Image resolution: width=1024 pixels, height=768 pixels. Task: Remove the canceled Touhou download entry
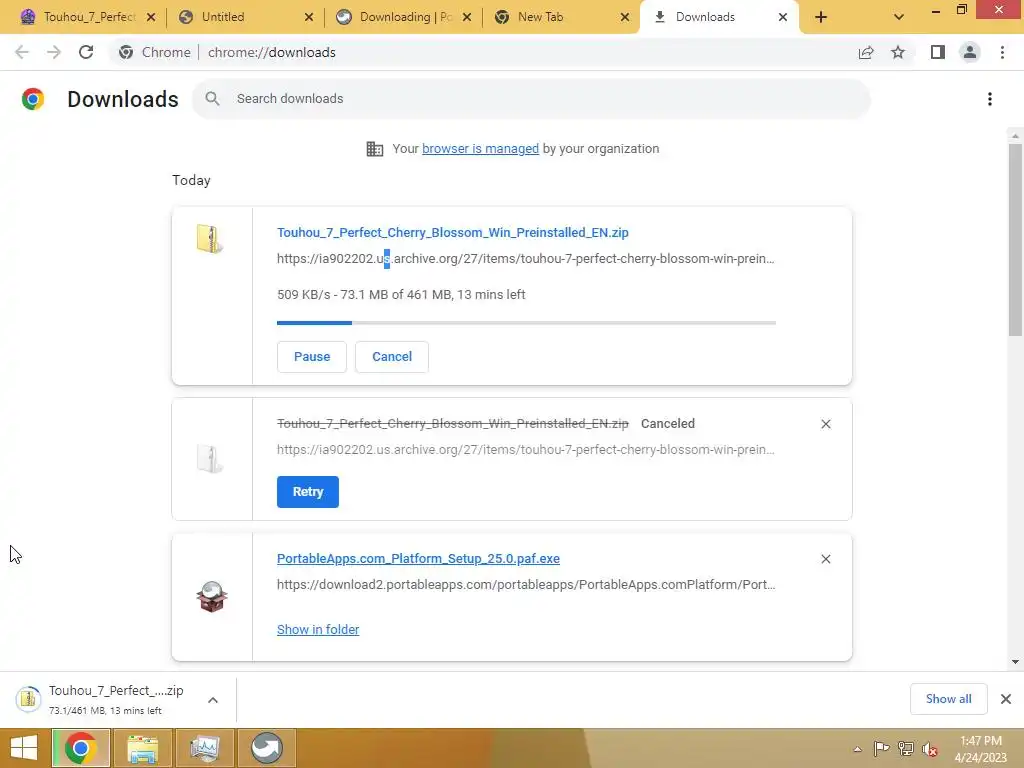pos(825,424)
